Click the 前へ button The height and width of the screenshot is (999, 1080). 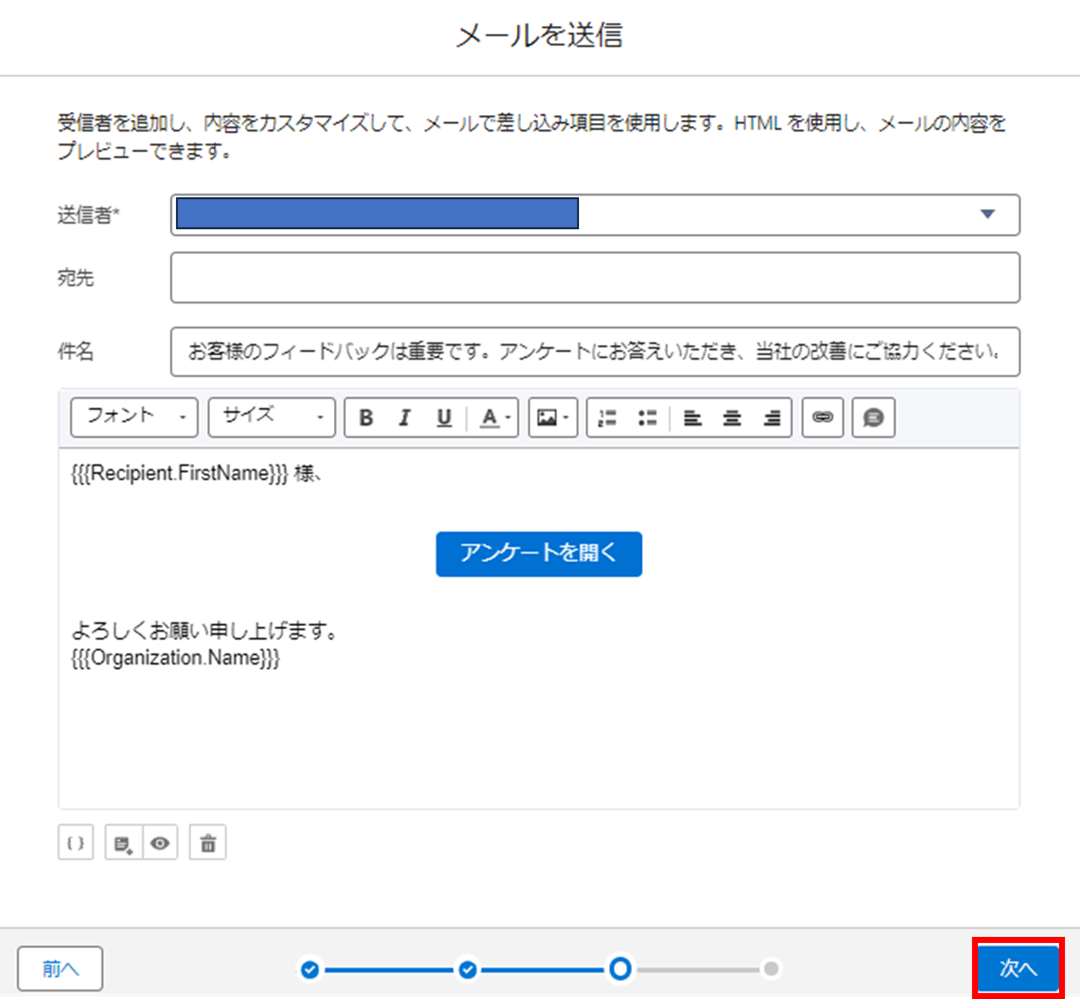click(x=60, y=968)
